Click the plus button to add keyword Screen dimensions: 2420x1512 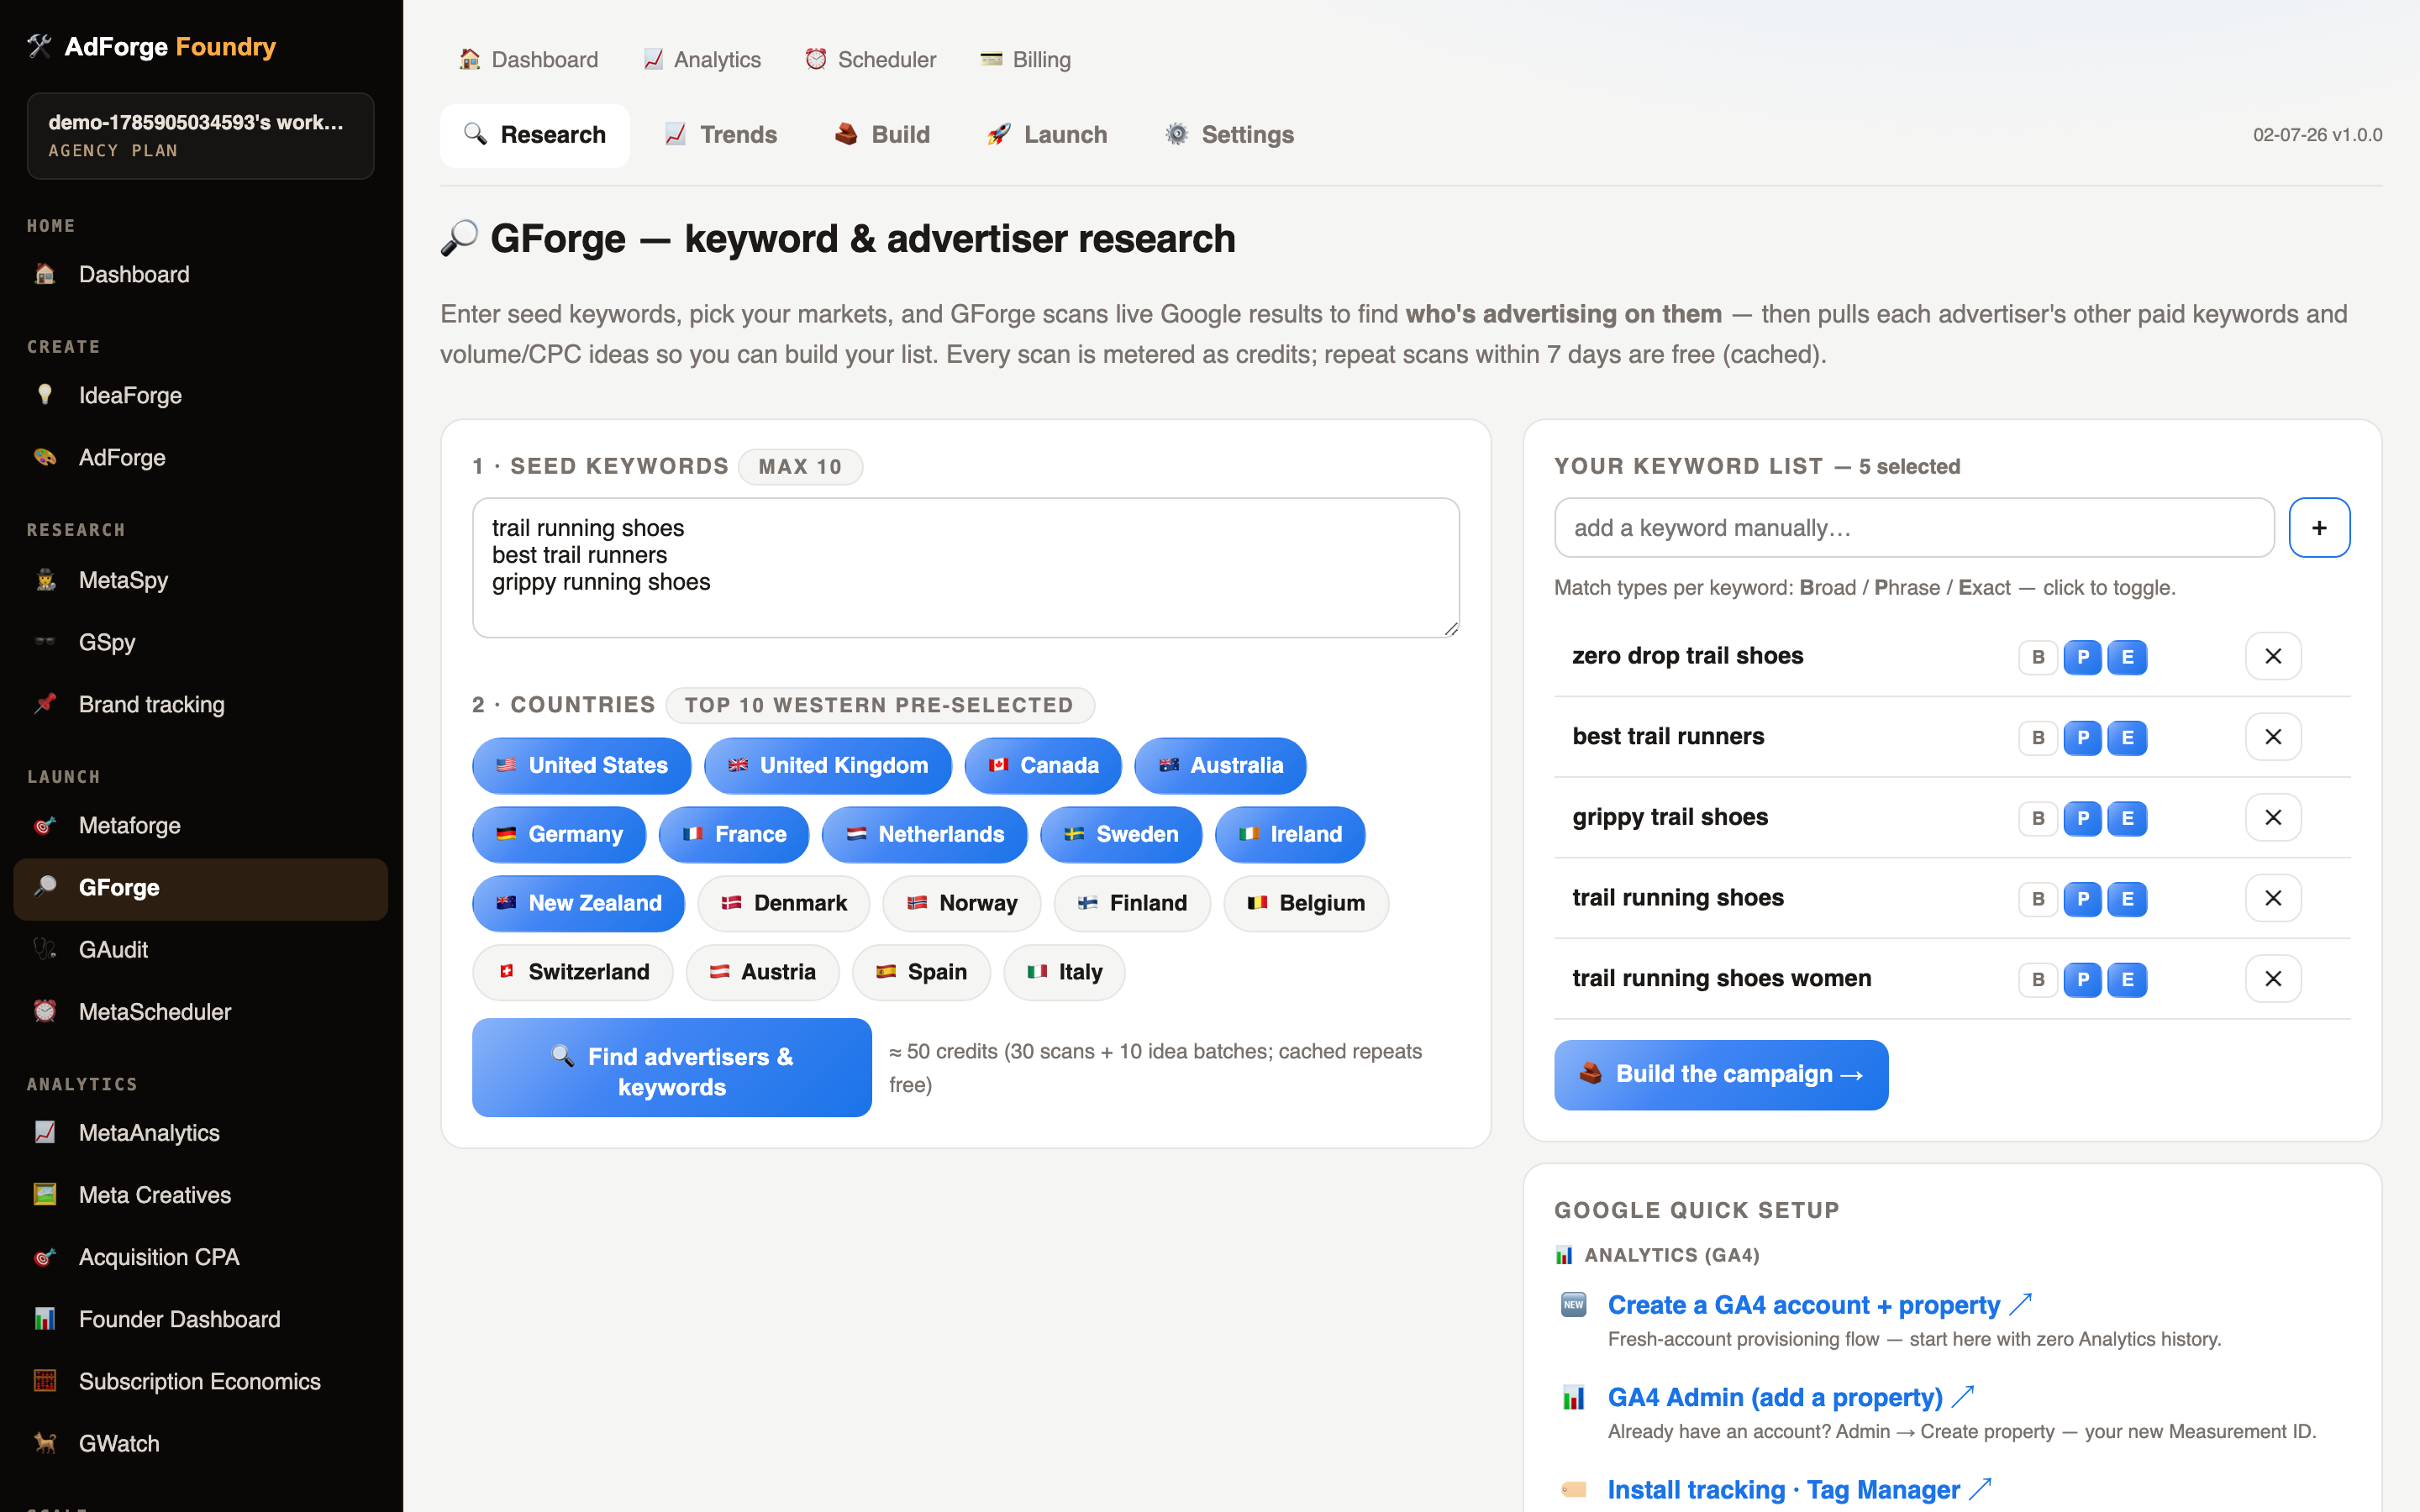(x=2319, y=527)
